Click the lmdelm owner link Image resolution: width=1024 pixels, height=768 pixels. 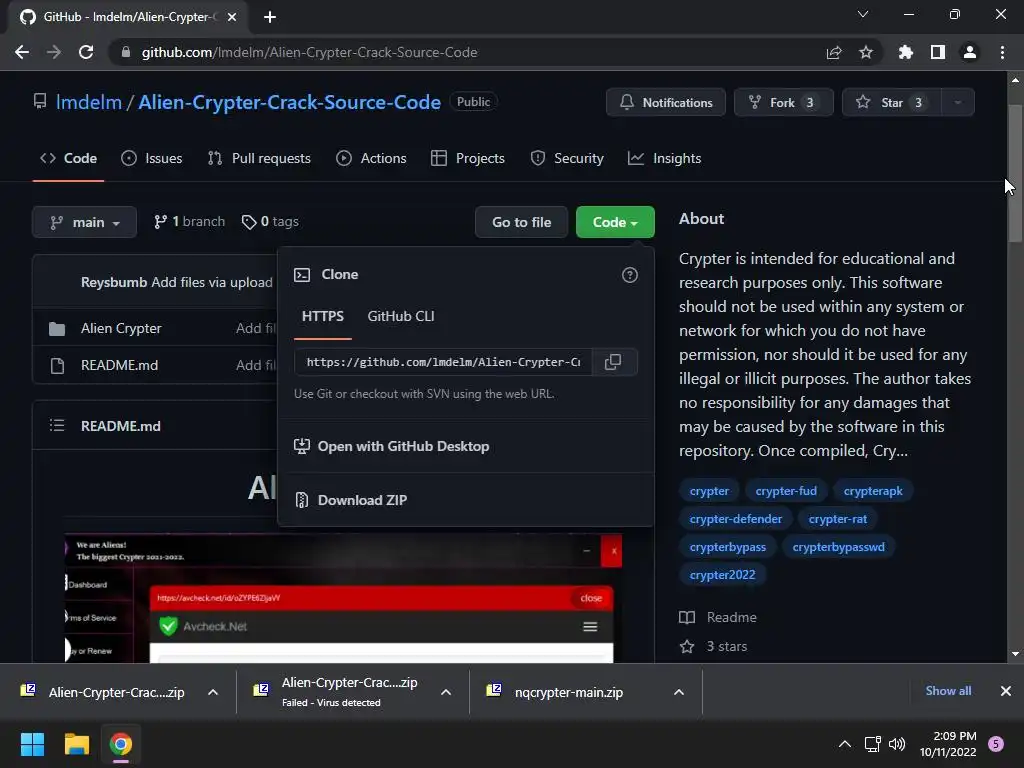[x=89, y=103]
